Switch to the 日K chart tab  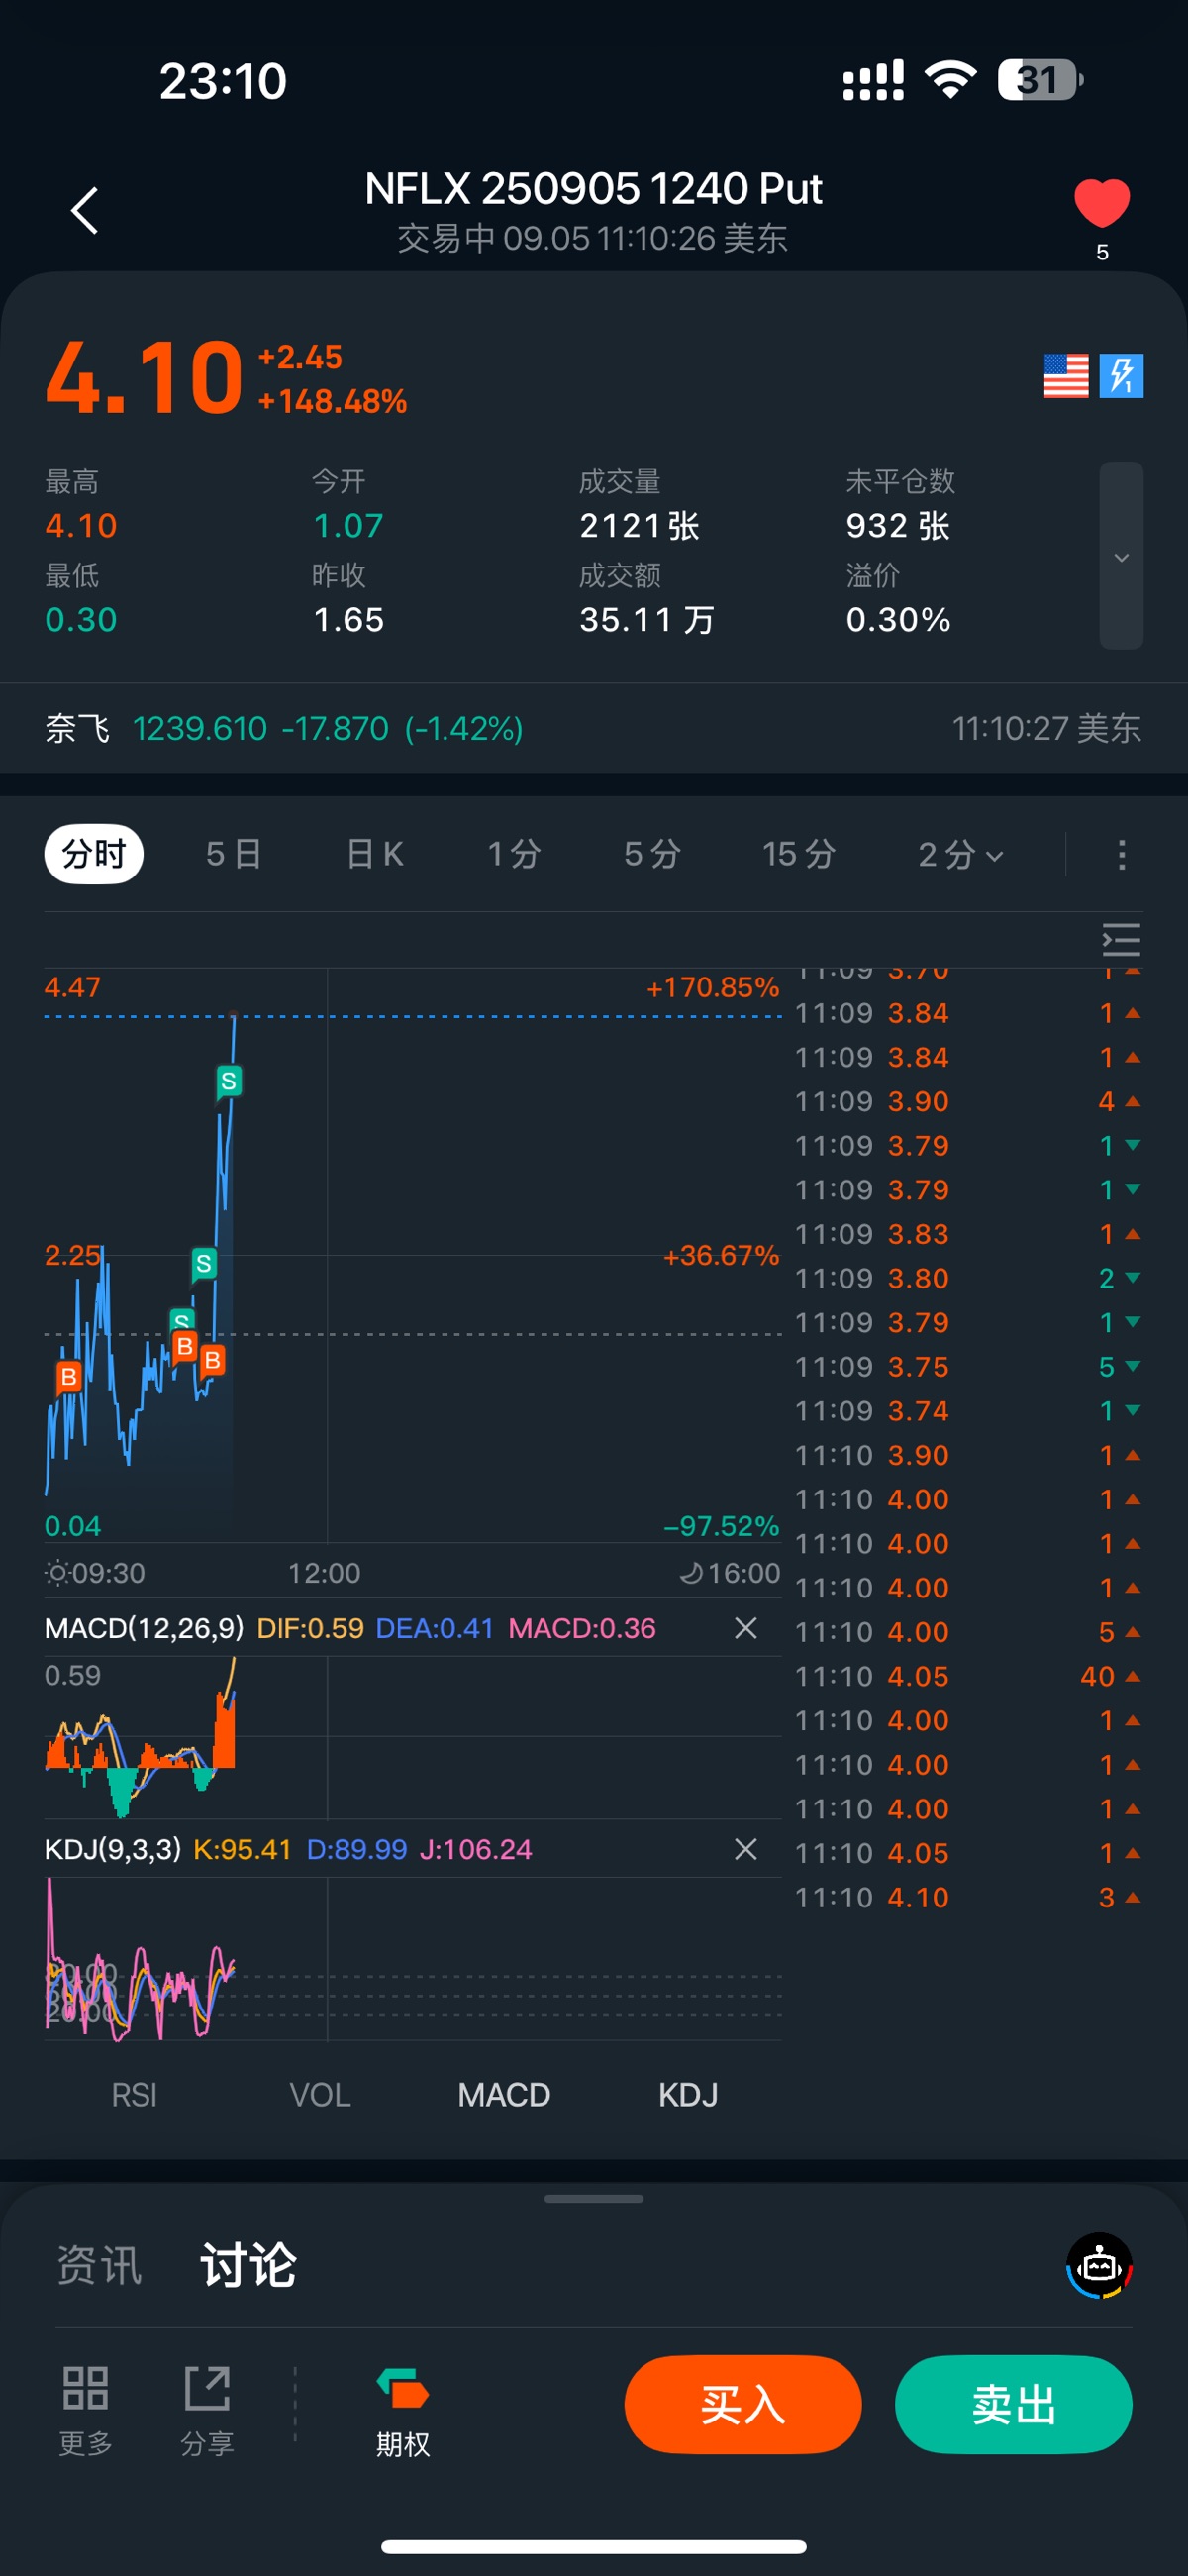tap(375, 854)
